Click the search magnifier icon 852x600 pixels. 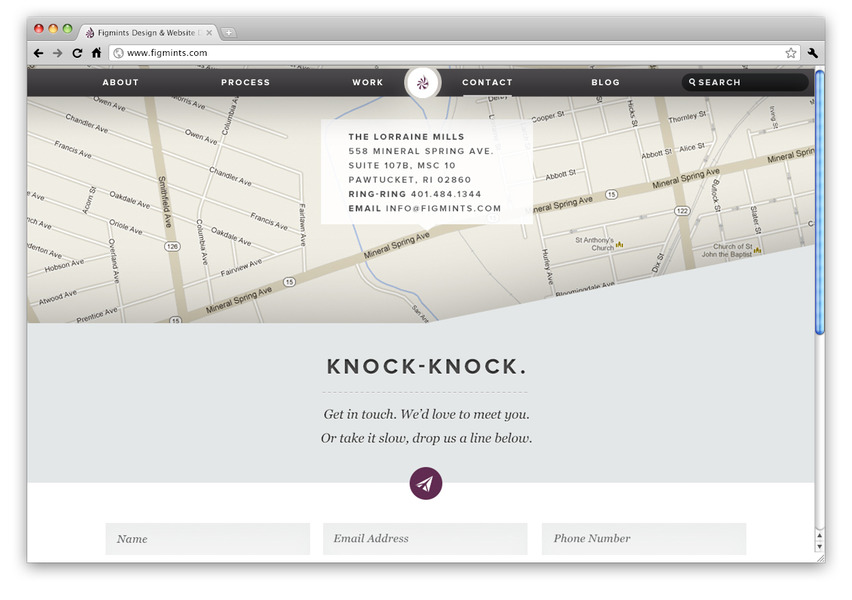692,82
